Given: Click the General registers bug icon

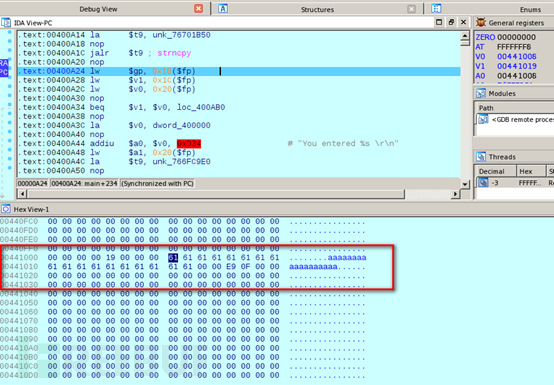Looking at the screenshot, I should (x=481, y=23).
